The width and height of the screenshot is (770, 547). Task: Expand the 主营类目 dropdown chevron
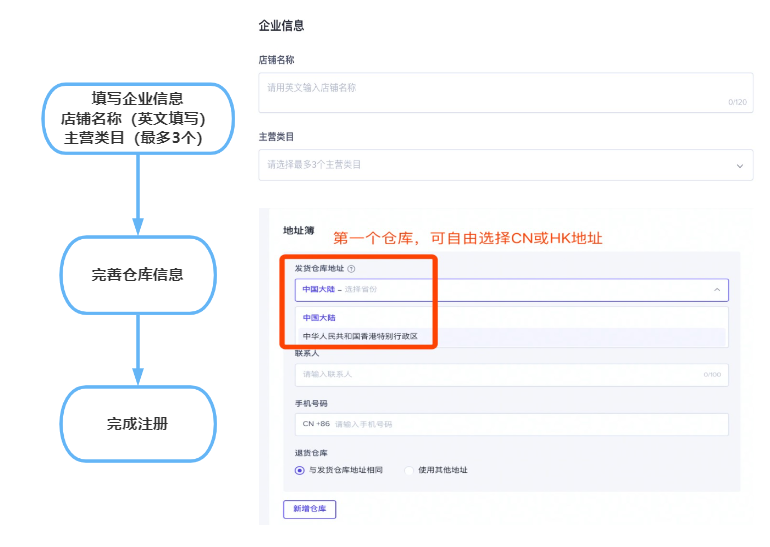coord(740,165)
